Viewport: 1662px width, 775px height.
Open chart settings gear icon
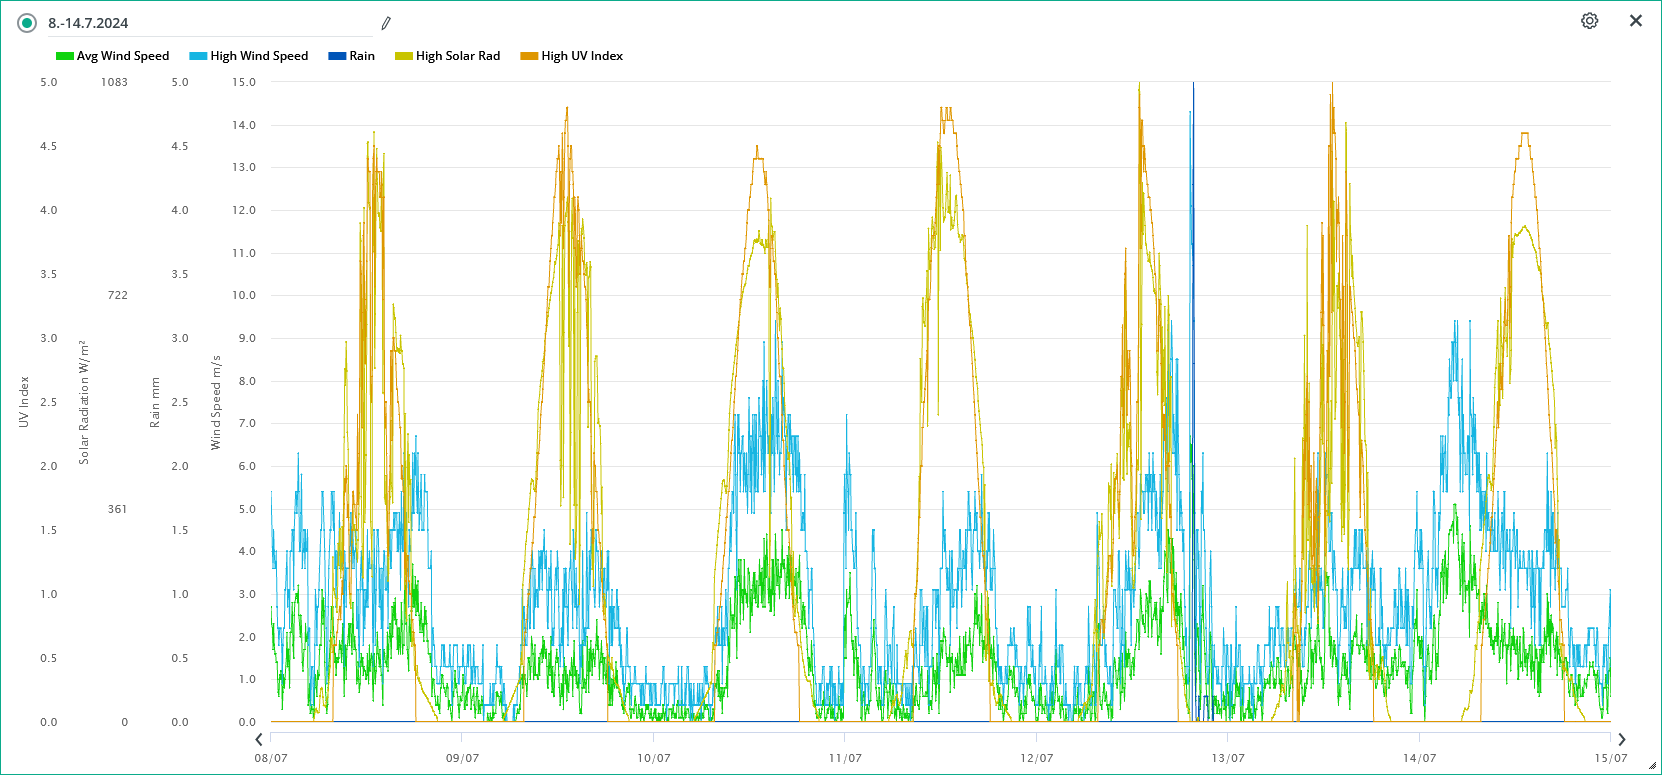click(1589, 21)
